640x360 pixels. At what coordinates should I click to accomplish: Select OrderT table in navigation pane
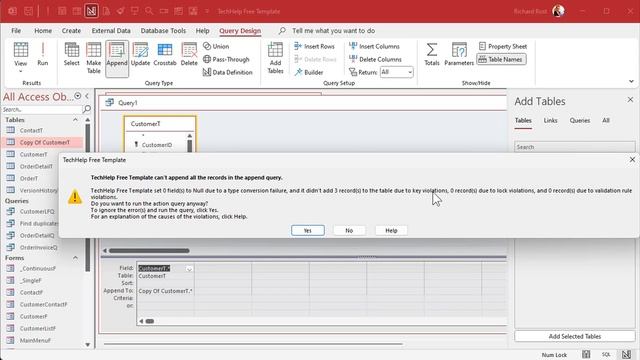[29, 178]
